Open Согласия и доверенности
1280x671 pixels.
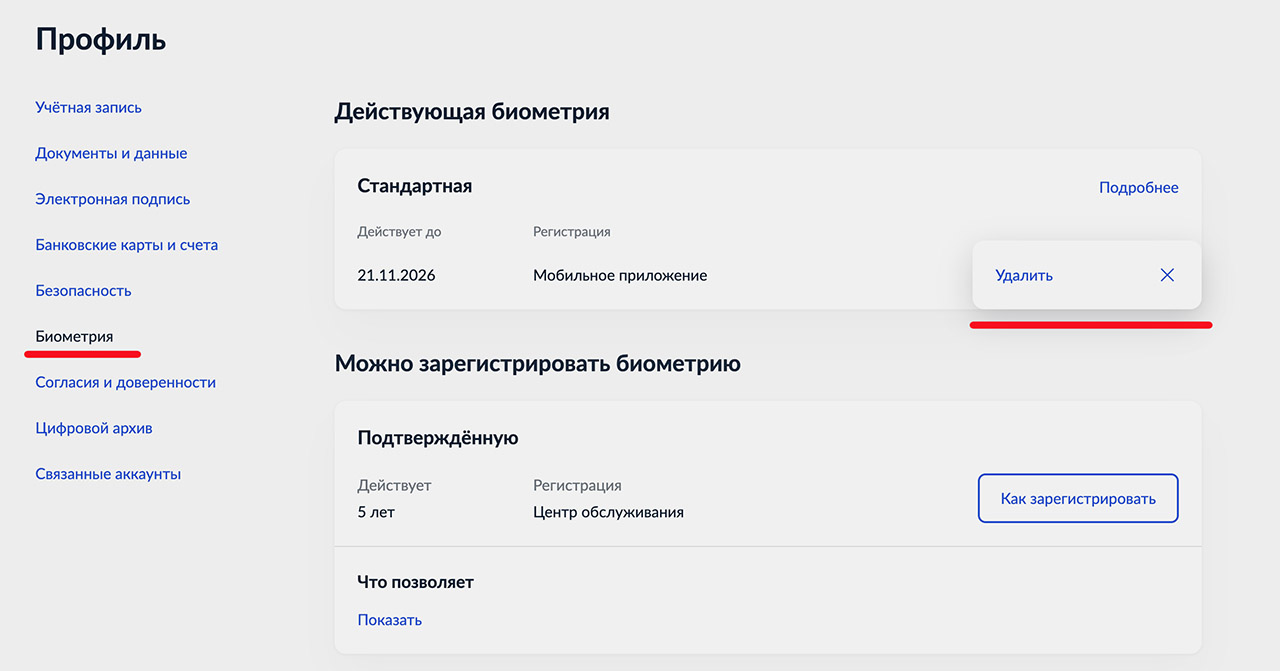point(125,383)
